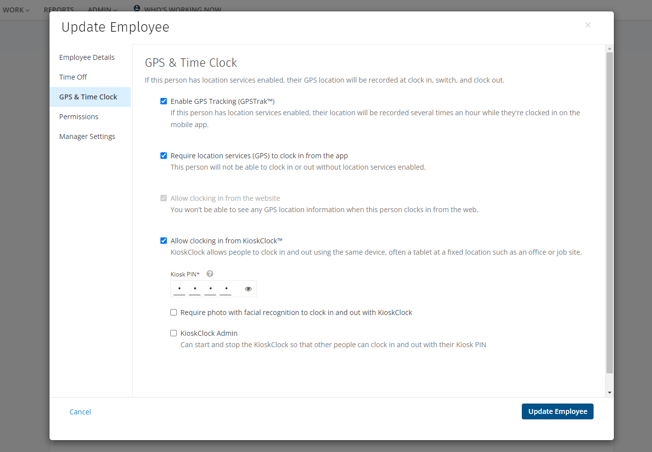Click the Kiosk PIN* label

click(185, 274)
